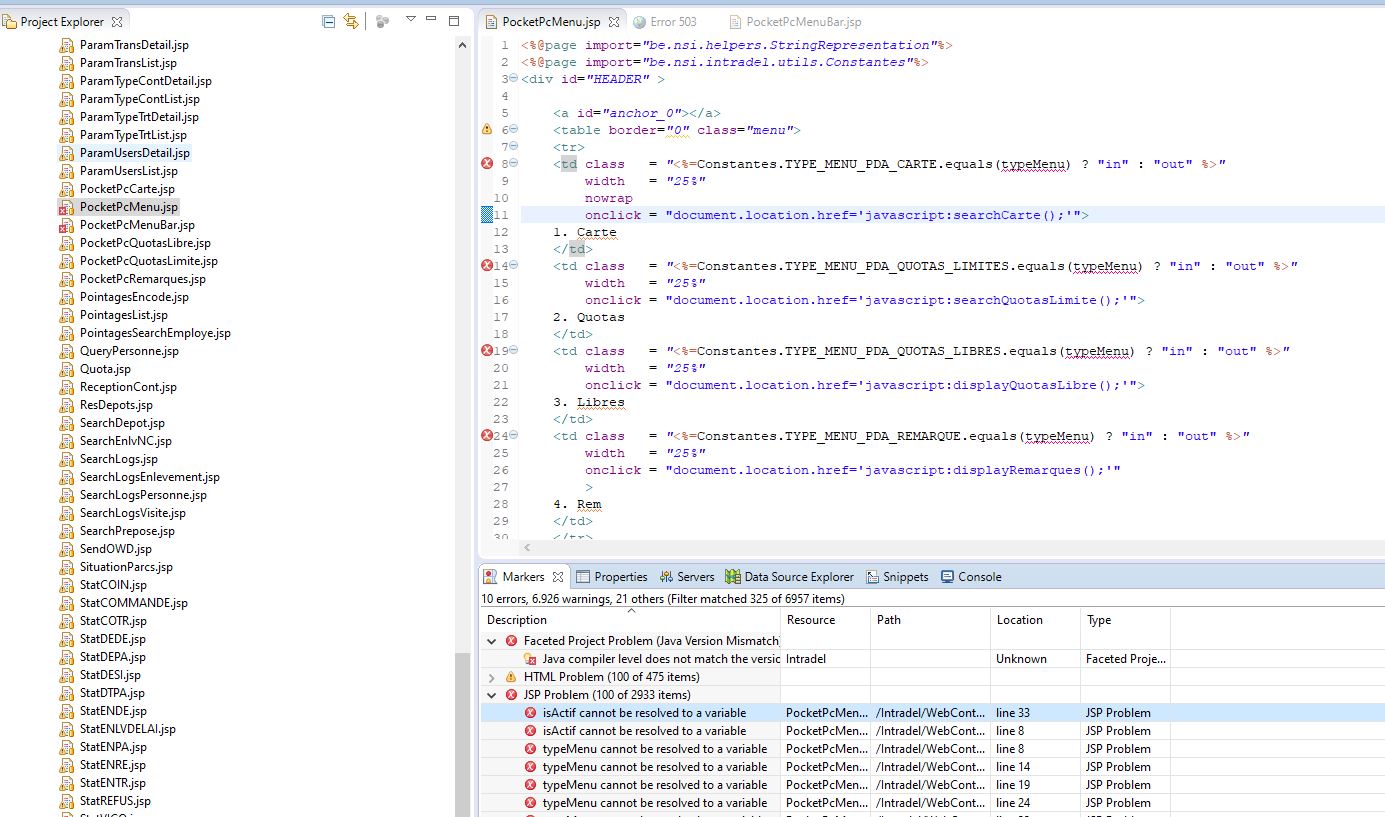
Task: Click the ParamUsersDetail.jsp file icon
Action: 66,153
